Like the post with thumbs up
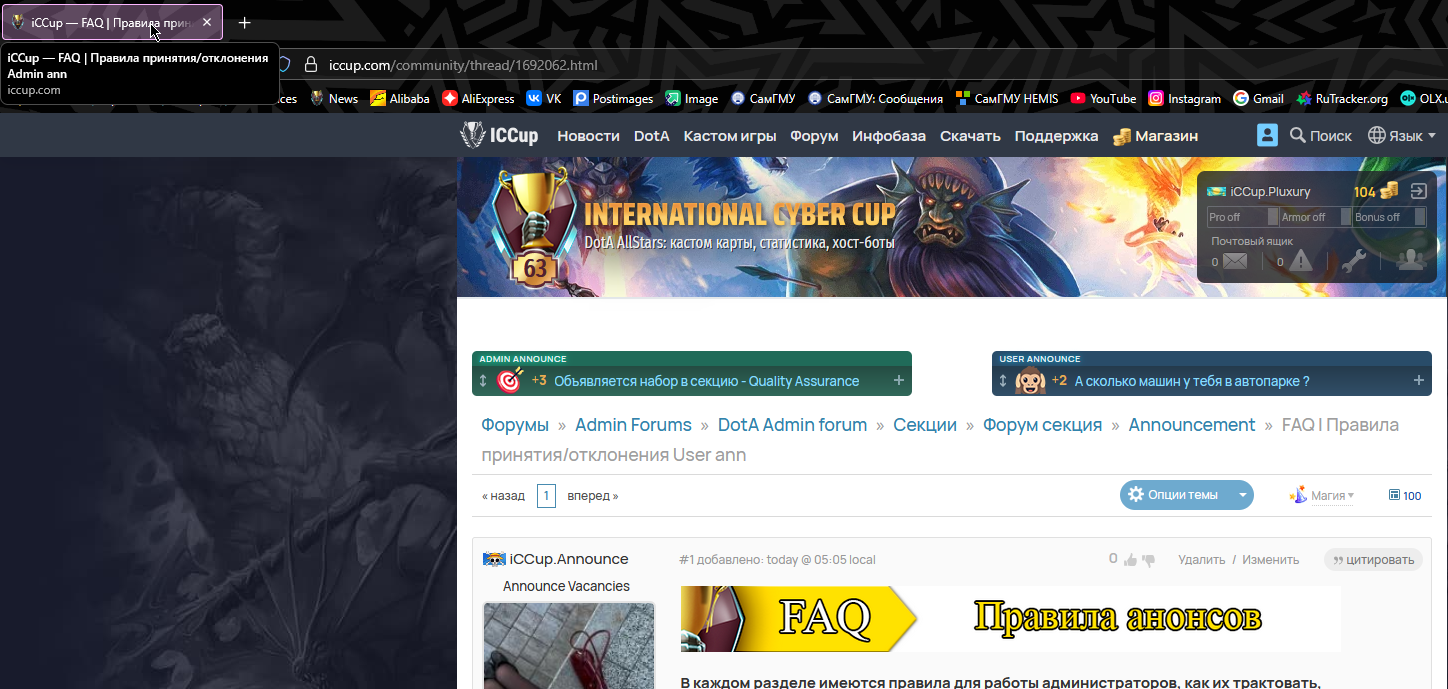 point(1130,560)
